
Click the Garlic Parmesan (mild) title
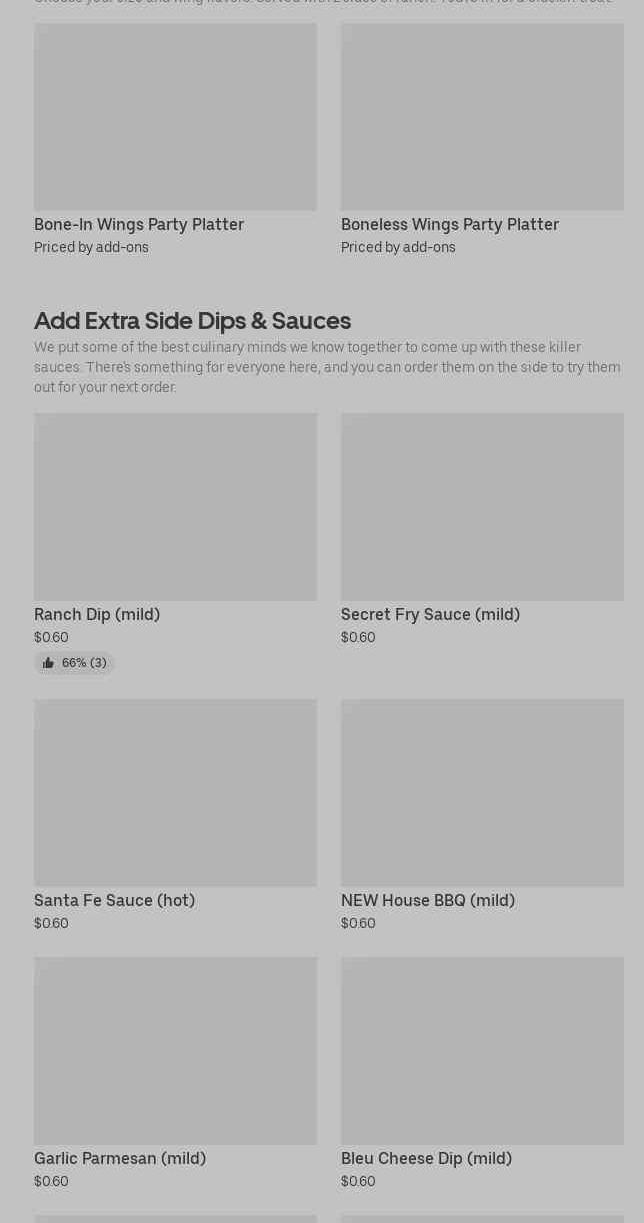coord(120,1158)
